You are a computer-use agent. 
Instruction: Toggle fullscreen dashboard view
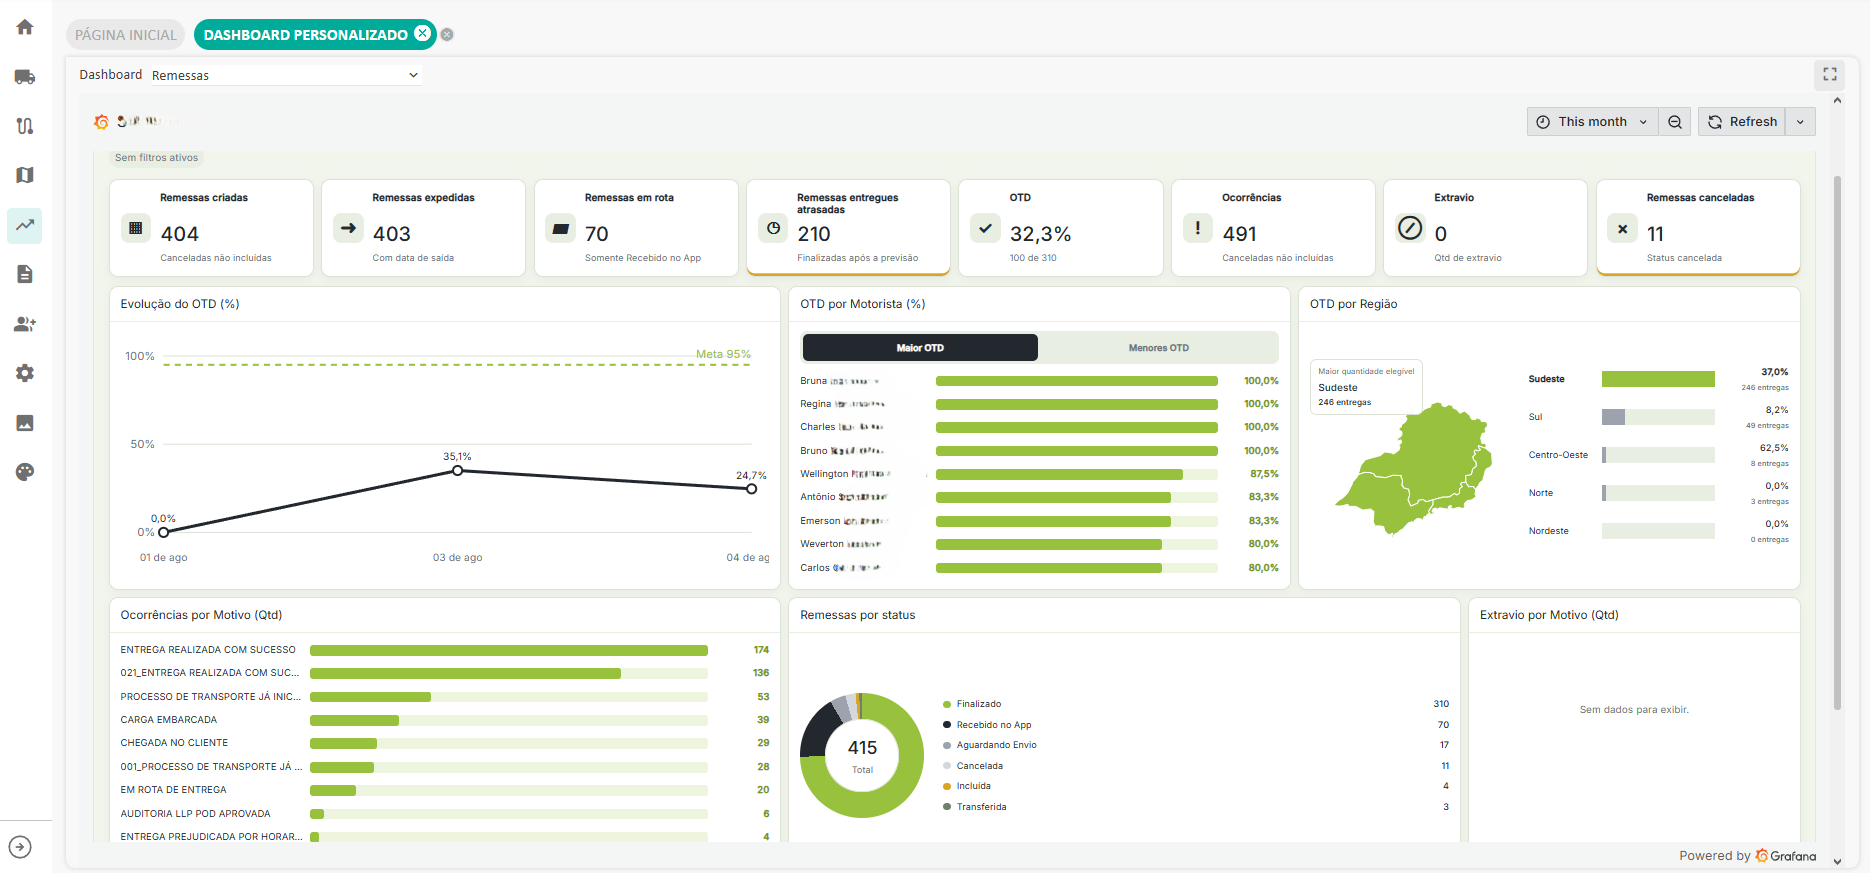tap(1830, 74)
